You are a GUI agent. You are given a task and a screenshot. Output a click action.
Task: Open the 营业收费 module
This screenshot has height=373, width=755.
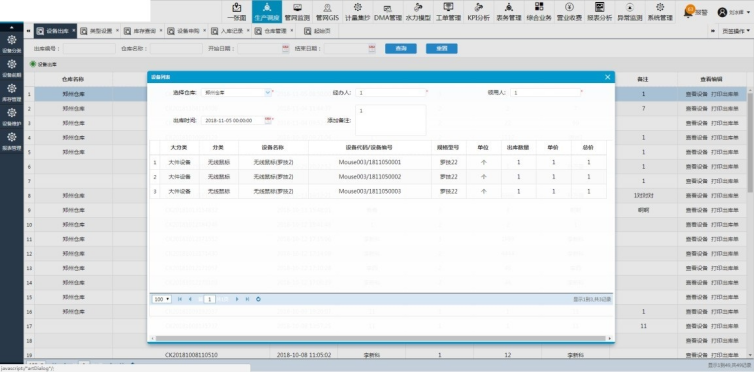[569, 12]
